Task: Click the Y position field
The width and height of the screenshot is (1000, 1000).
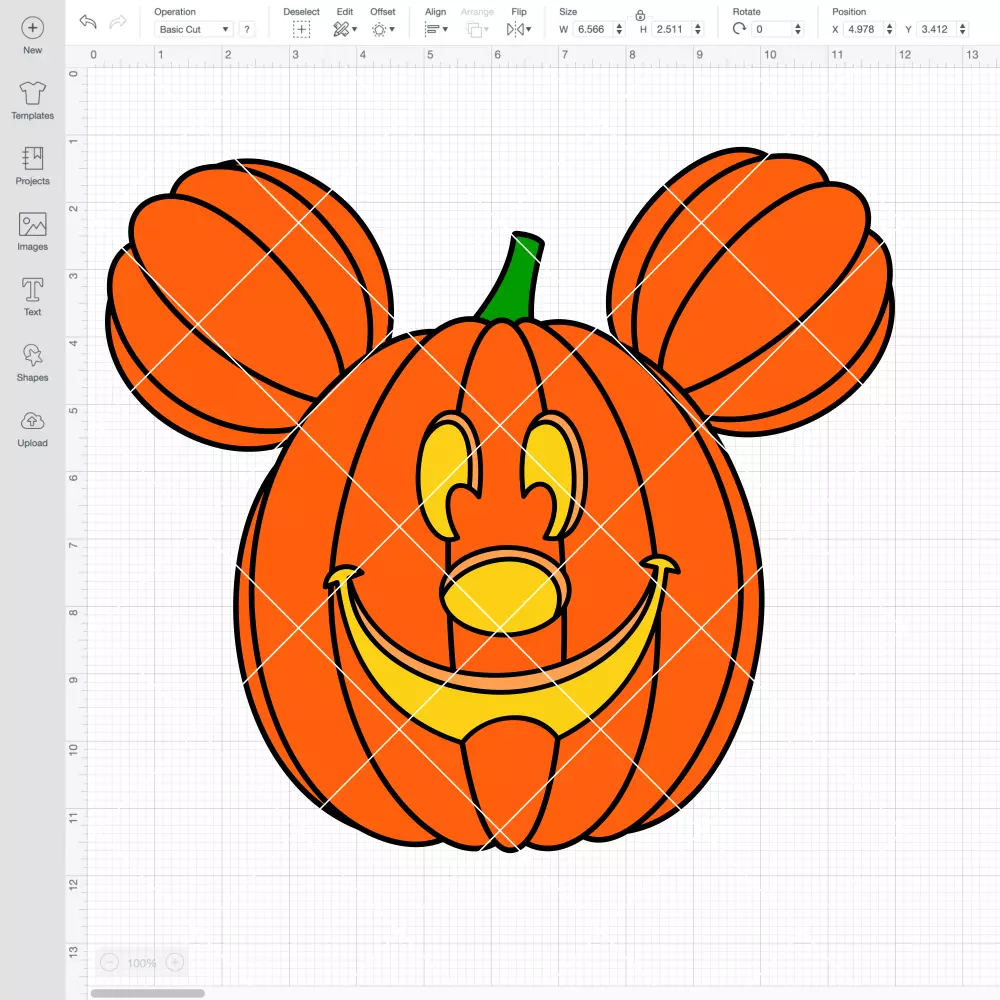Action: pos(937,29)
